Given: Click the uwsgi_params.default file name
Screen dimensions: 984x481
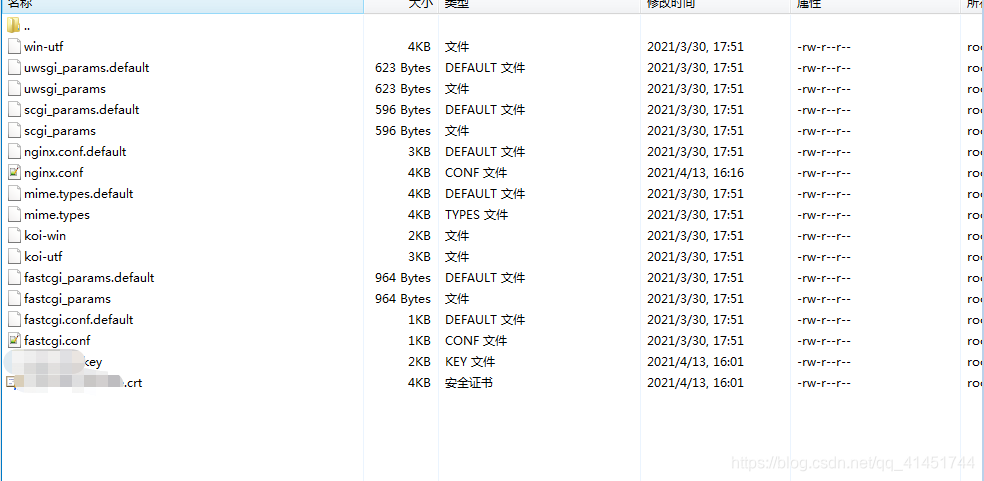Looking at the screenshot, I should [x=87, y=68].
